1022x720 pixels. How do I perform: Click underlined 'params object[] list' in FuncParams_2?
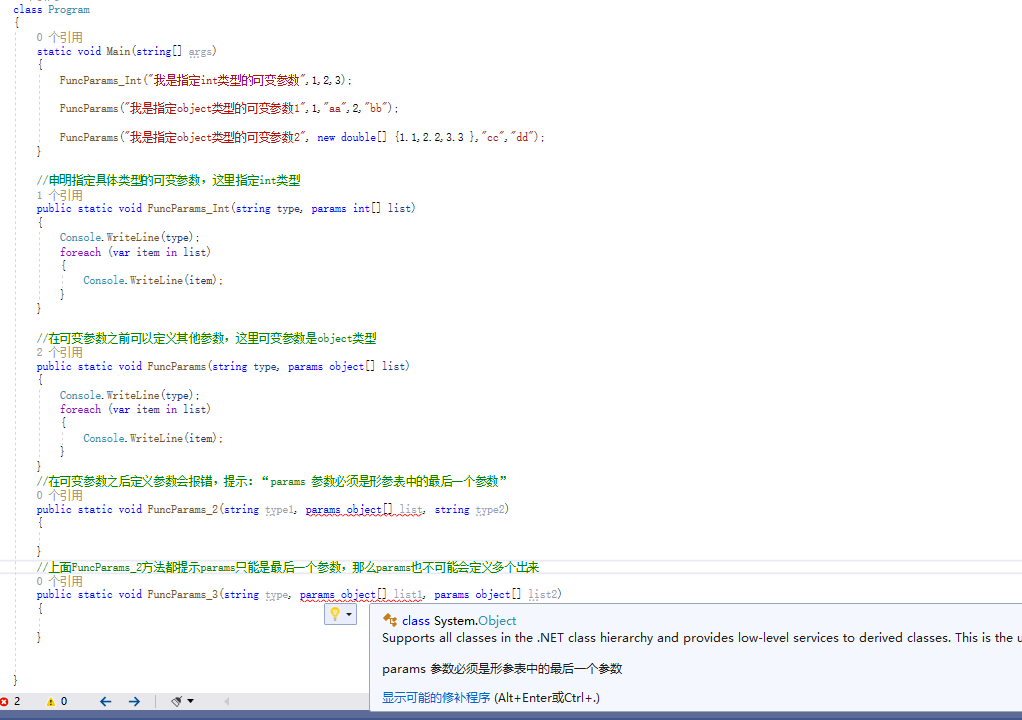coord(364,510)
